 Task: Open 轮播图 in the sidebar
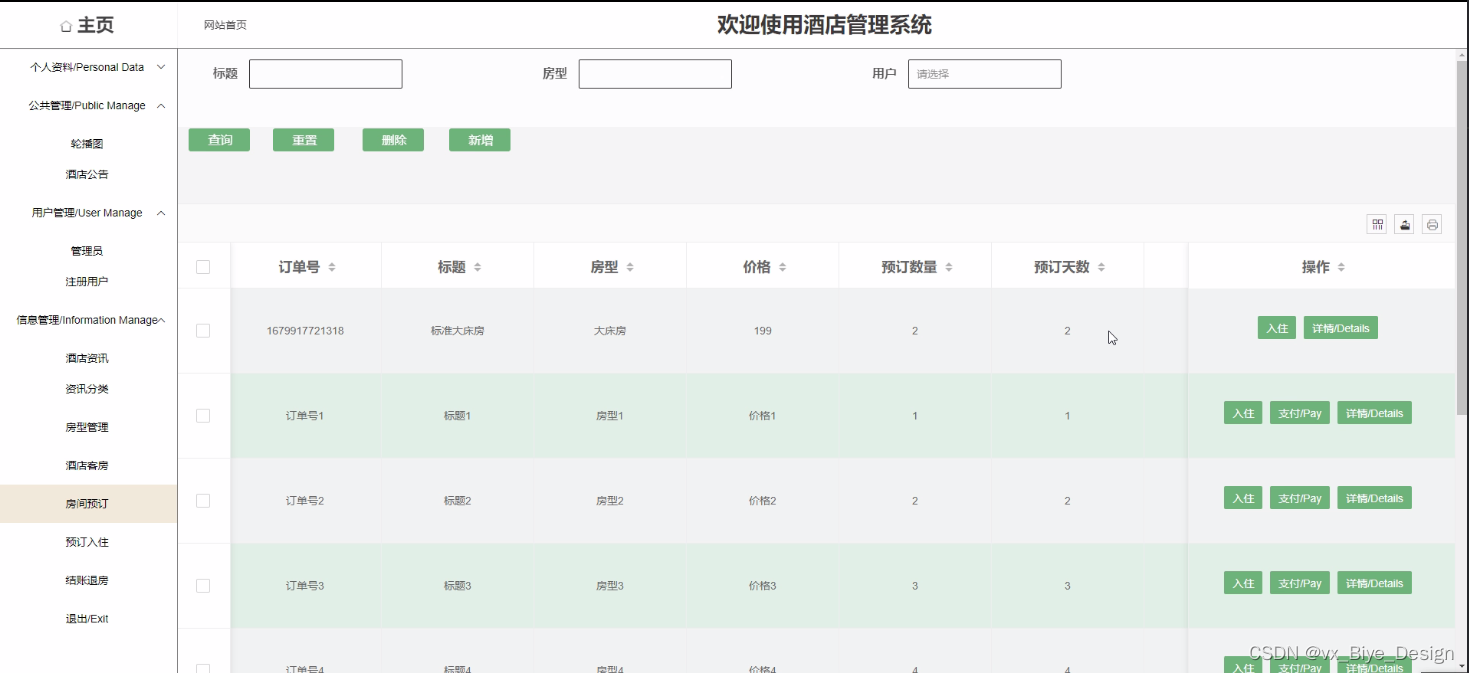[87, 143]
